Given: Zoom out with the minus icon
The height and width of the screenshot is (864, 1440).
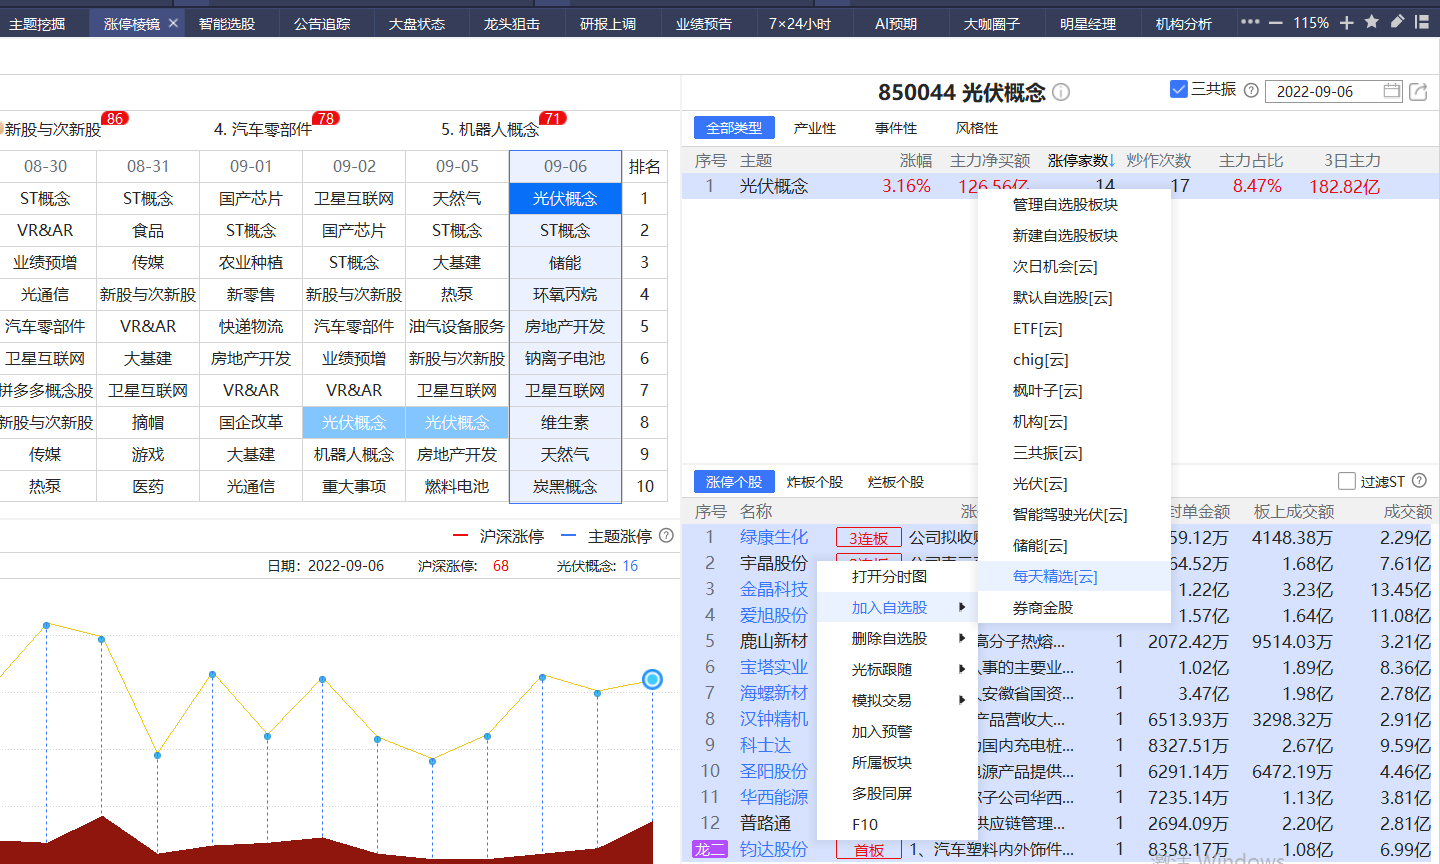Looking at the screenshot, I should pos(1276,23).
